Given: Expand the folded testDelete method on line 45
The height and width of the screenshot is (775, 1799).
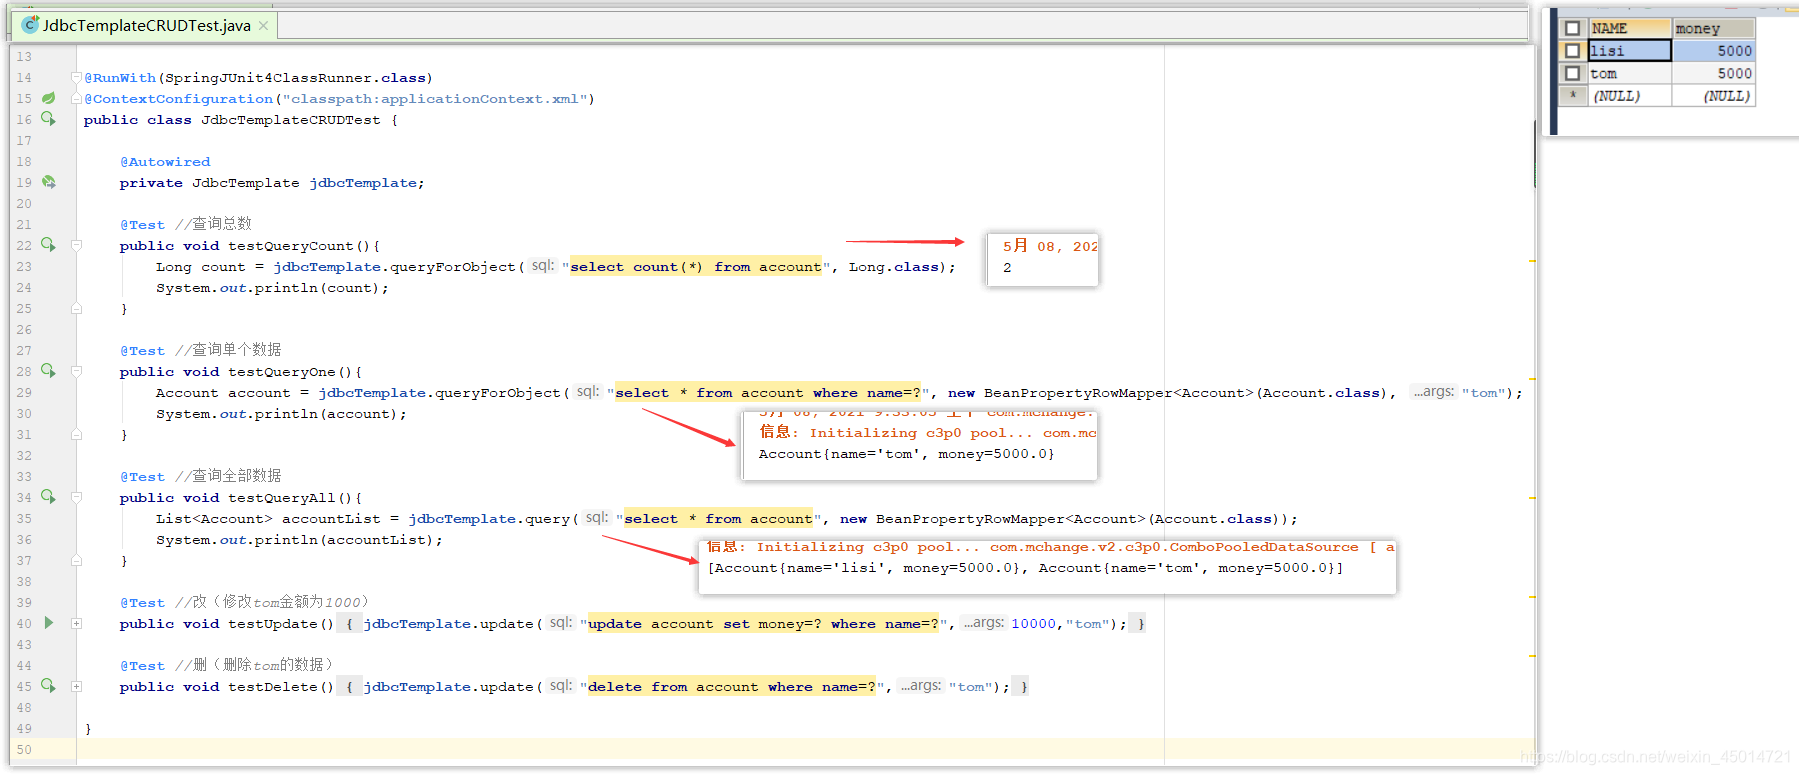Looking at the screenshot, I should (x=76, y=686).
